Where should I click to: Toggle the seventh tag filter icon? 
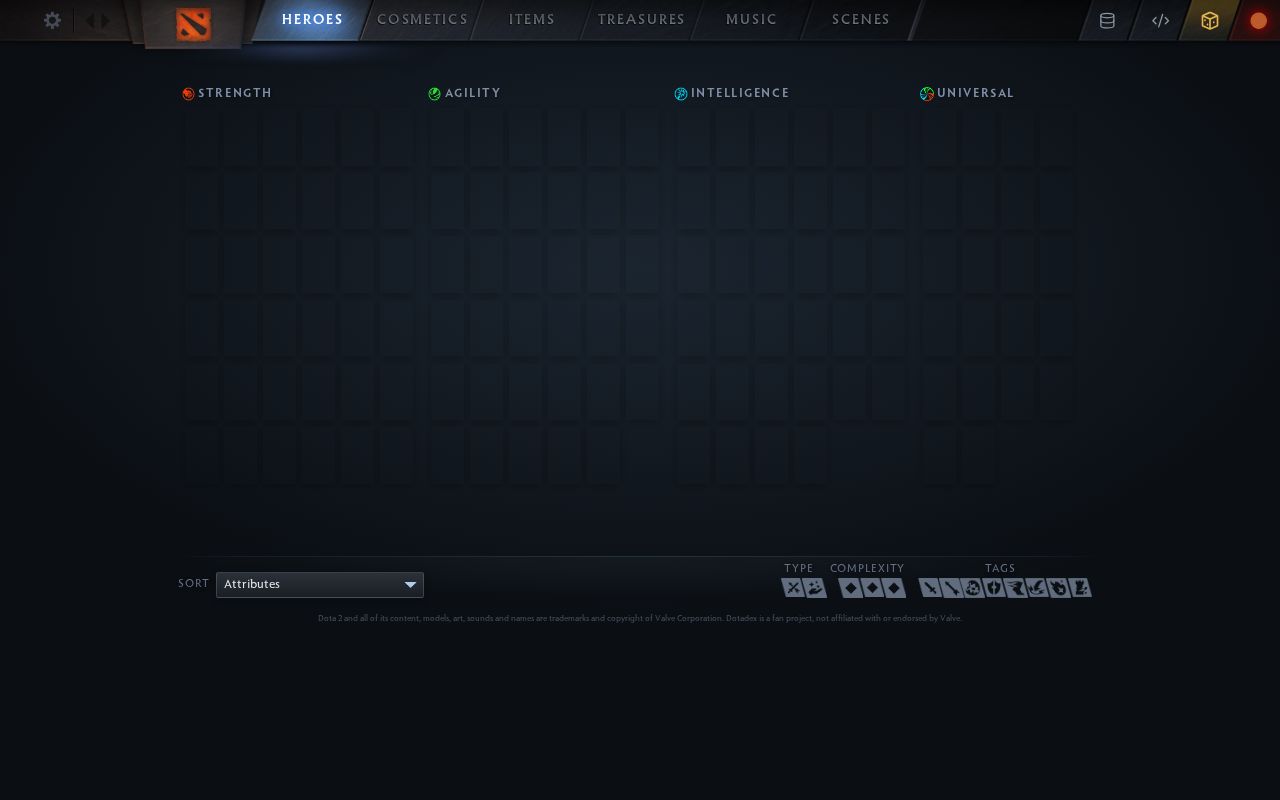click(x=1059, y=588)
